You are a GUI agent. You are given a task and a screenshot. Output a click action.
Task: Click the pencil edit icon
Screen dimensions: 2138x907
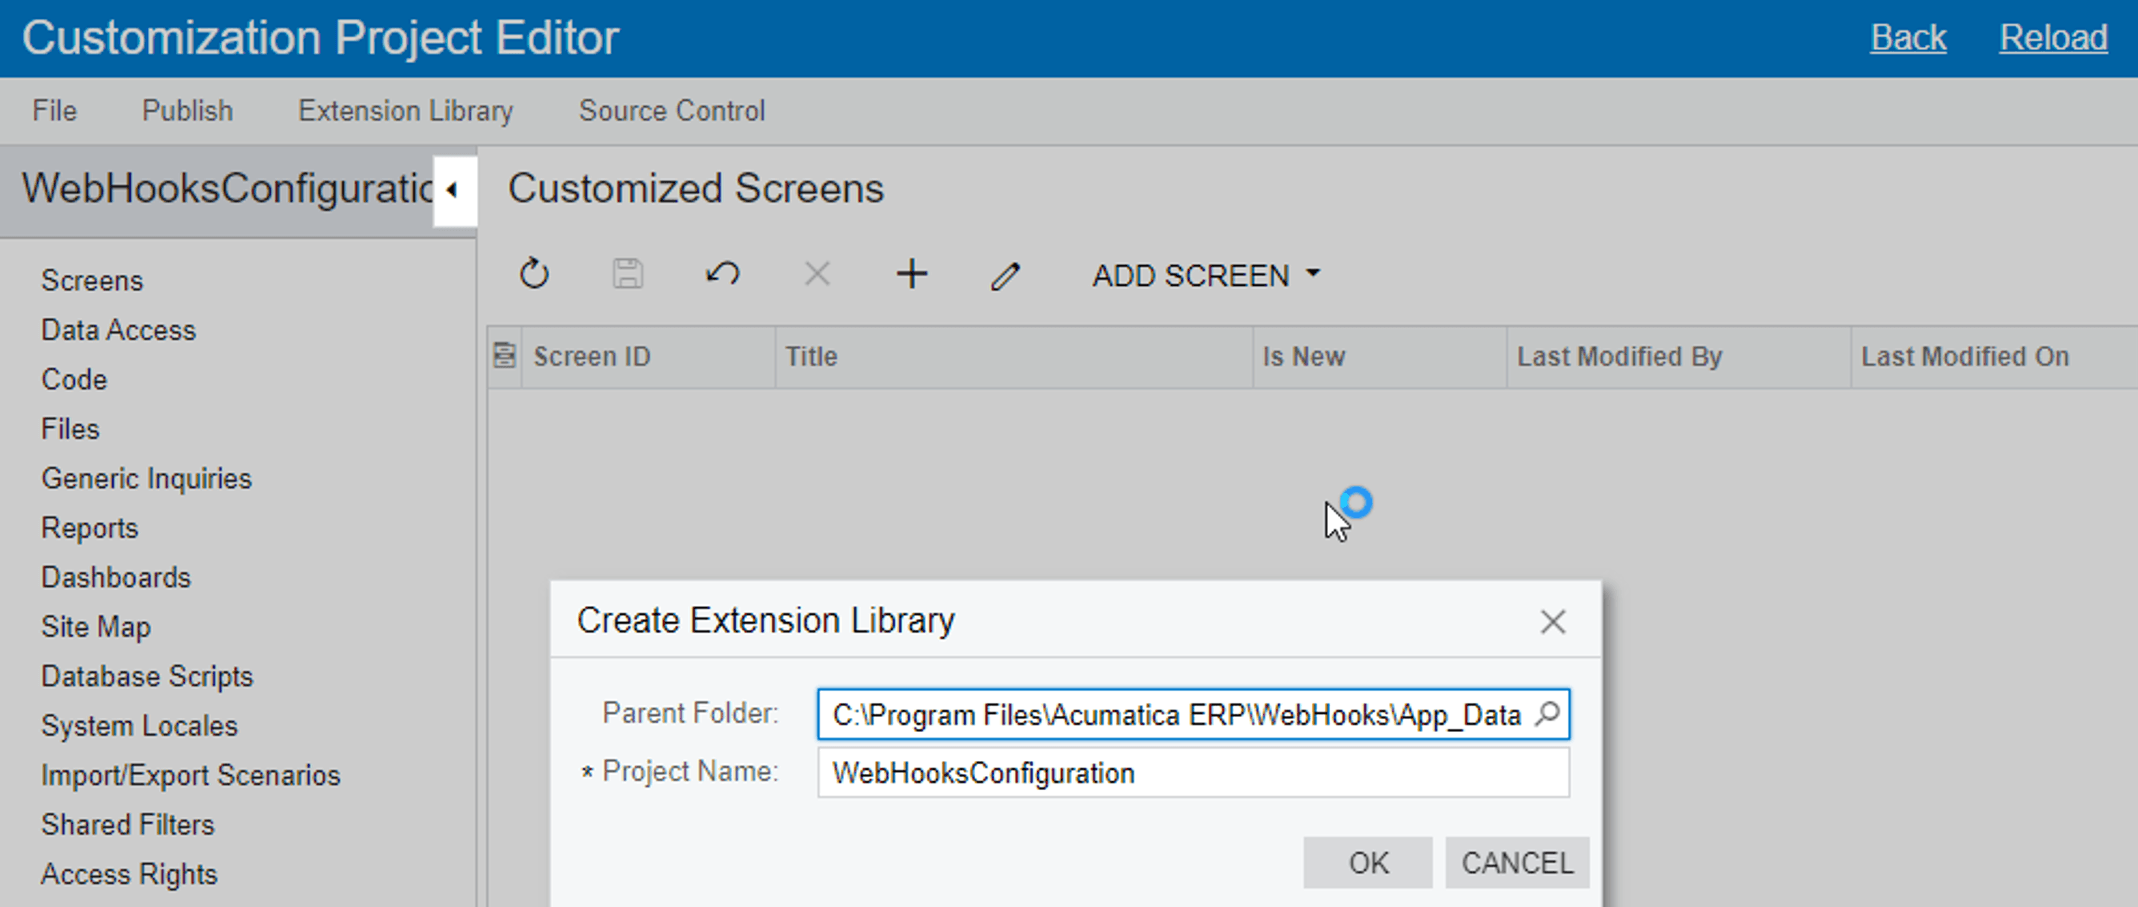1005,275
